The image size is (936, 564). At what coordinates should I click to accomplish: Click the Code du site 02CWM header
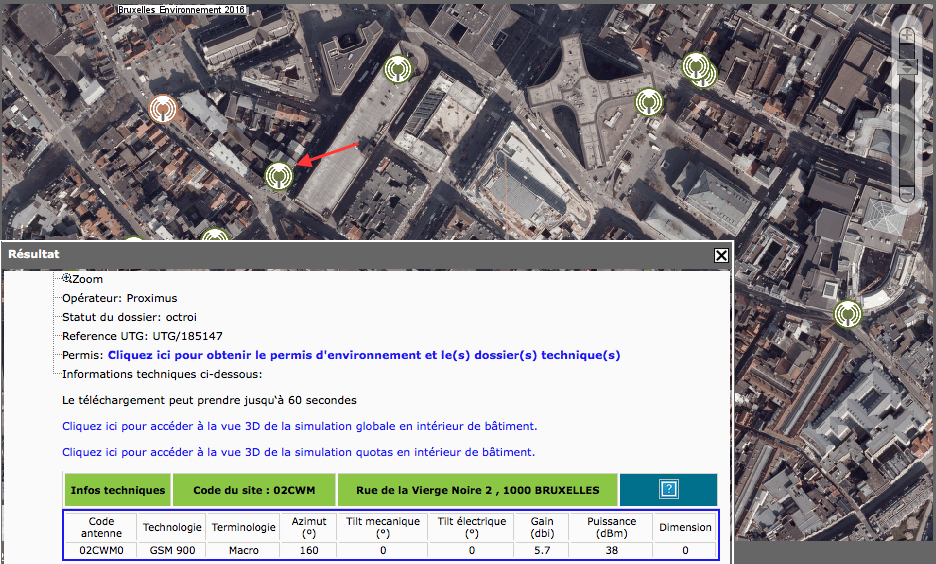pos(254,490)
